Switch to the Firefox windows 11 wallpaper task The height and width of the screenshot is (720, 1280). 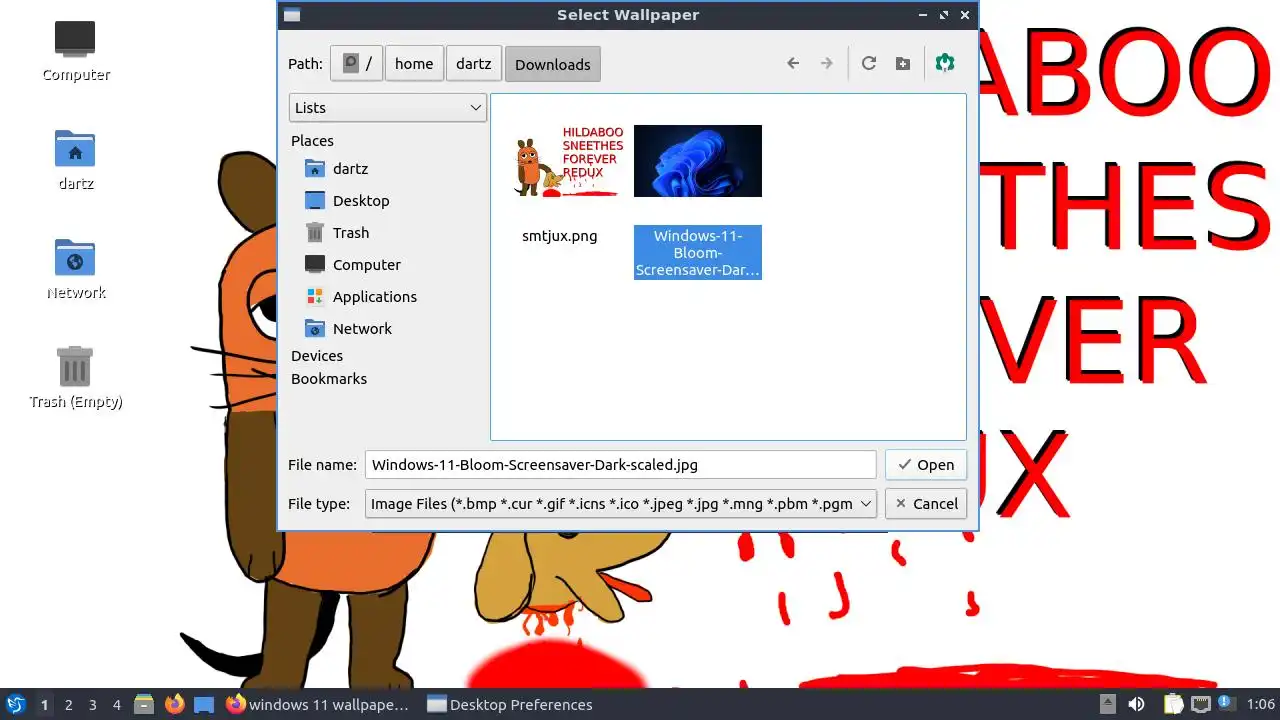pos(320,705)
